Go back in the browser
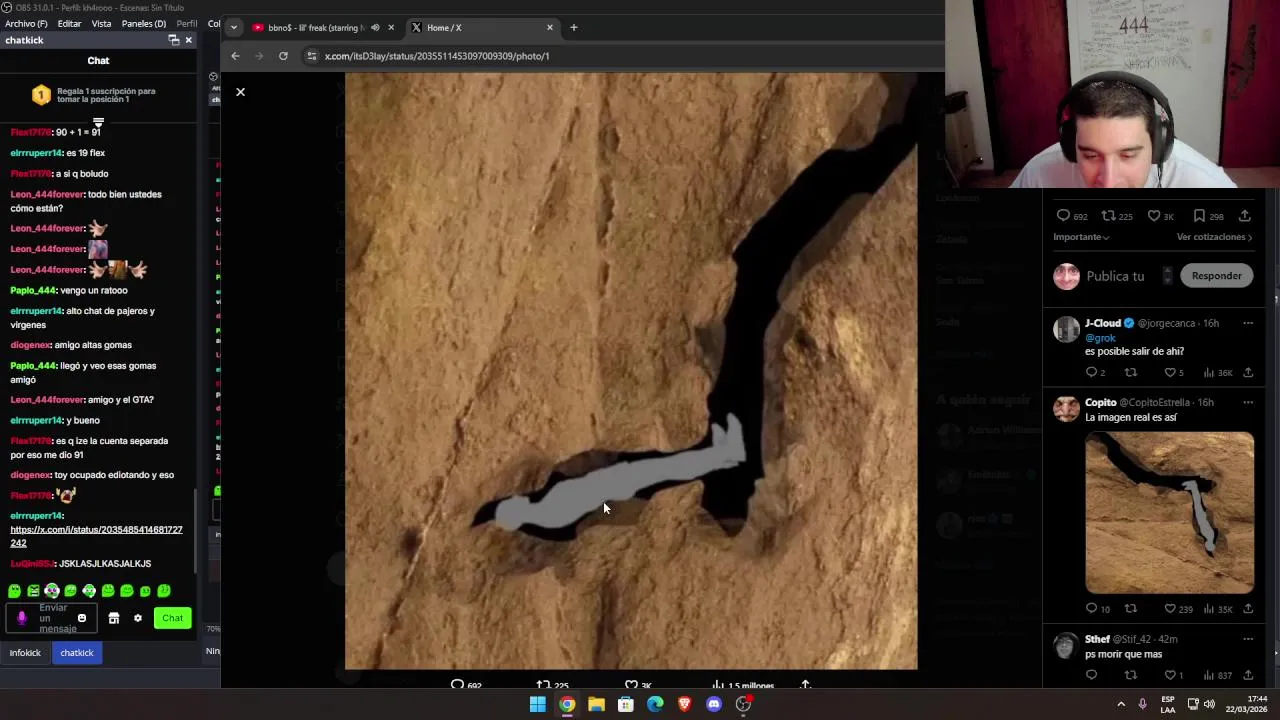This screenshot has width=1280, height=720. click(235, 56)
